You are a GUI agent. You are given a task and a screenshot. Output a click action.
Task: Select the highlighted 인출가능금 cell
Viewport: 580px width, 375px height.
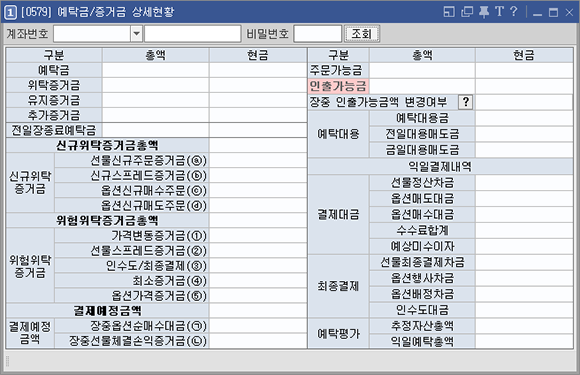(338, 86)
